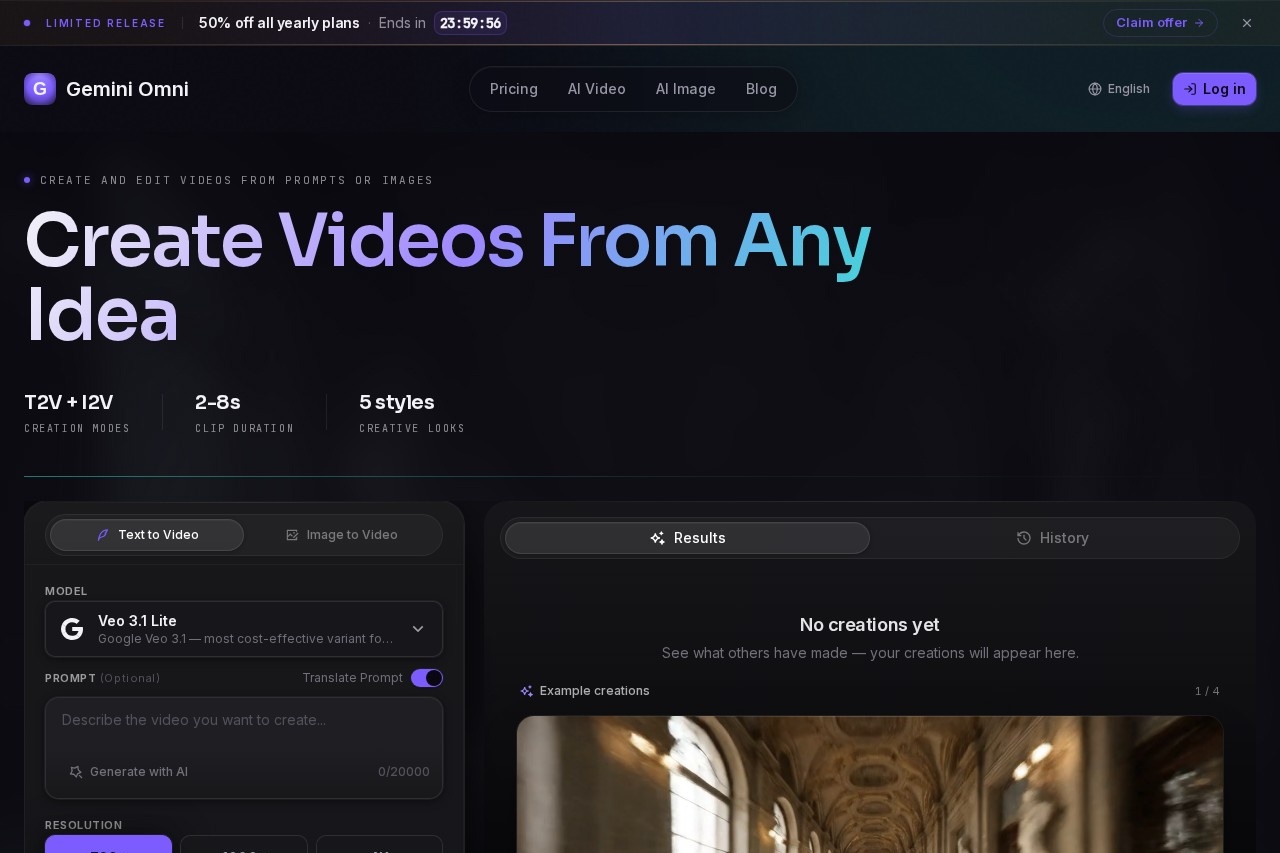Screen dimensions: 1280x853
Task: Click the Gemini Omni G logo
Action: click(x=40, y=89)
